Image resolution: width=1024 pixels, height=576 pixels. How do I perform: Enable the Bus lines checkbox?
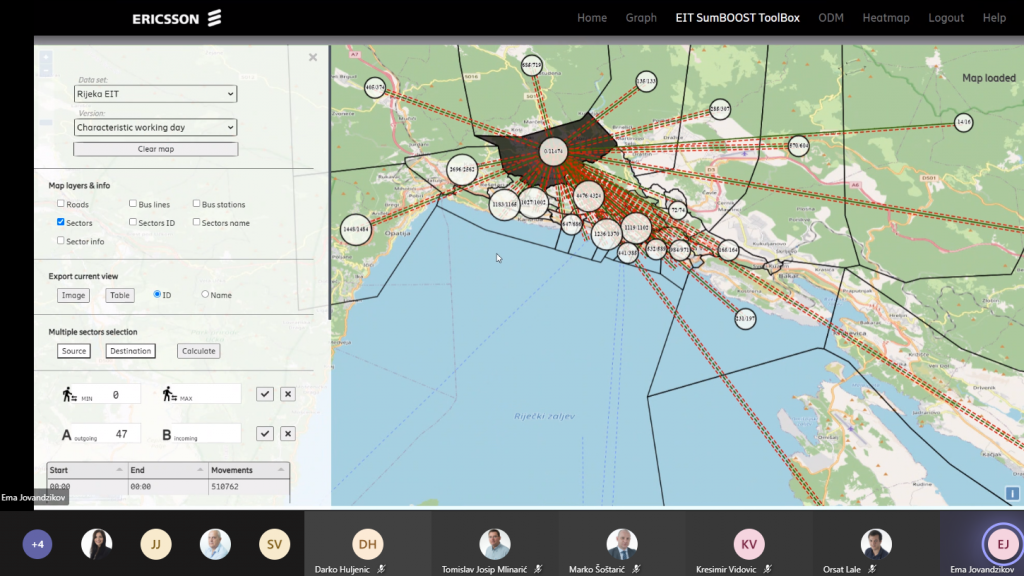[133, 204]
